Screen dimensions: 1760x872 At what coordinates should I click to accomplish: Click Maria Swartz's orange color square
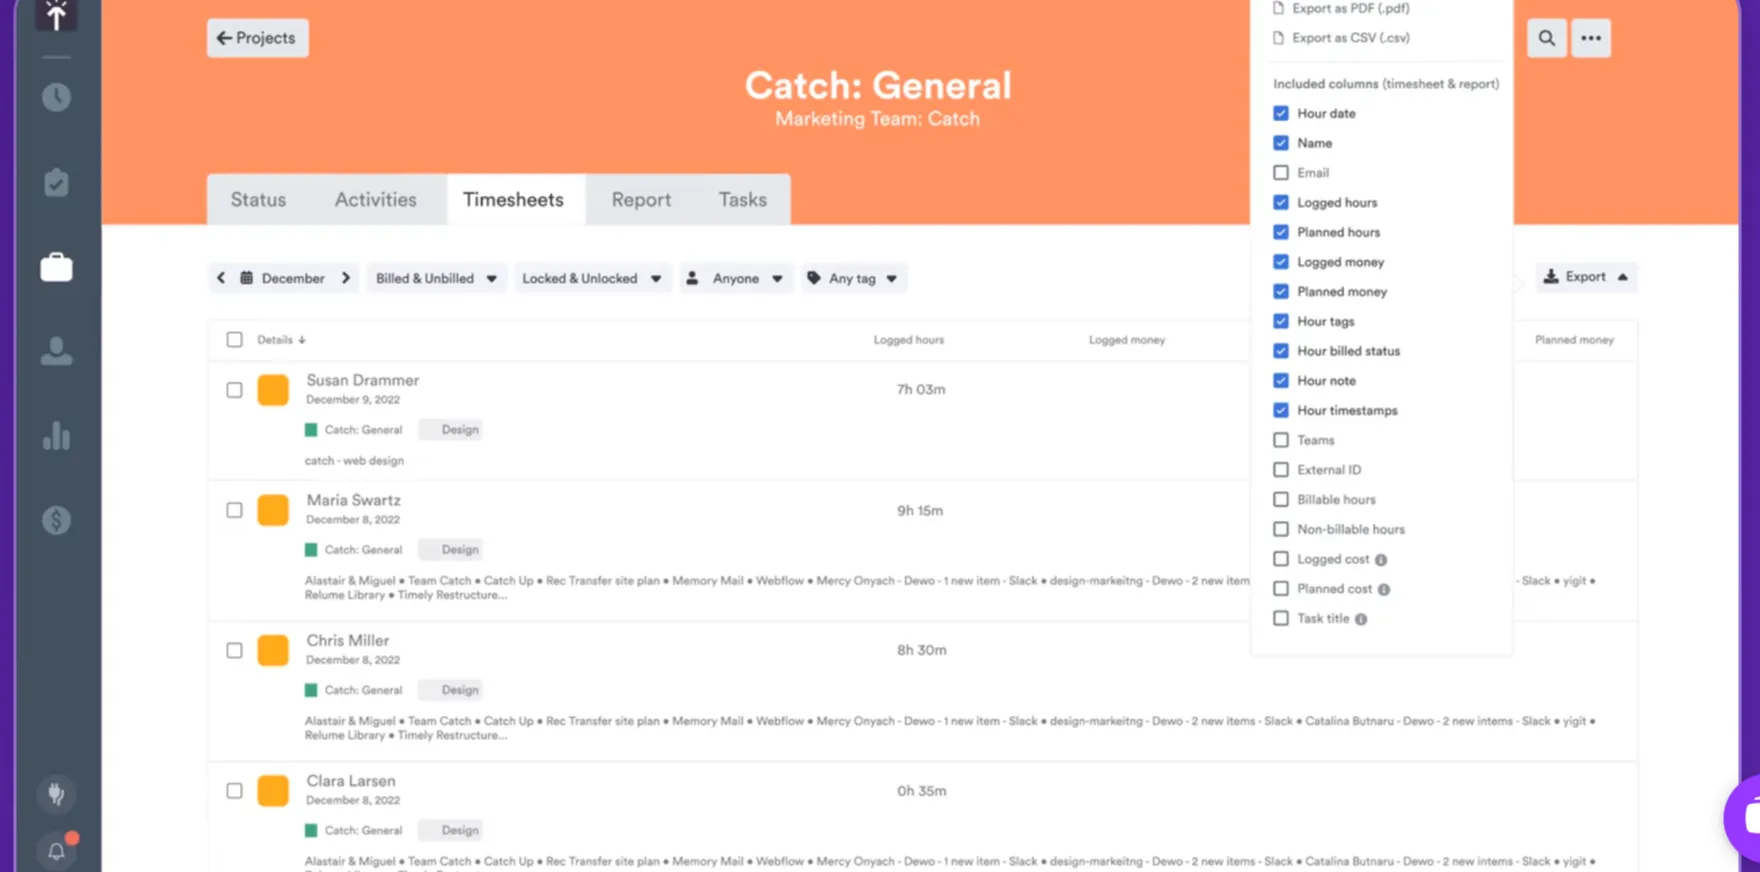pyautogui.click(x=273, y=510)
